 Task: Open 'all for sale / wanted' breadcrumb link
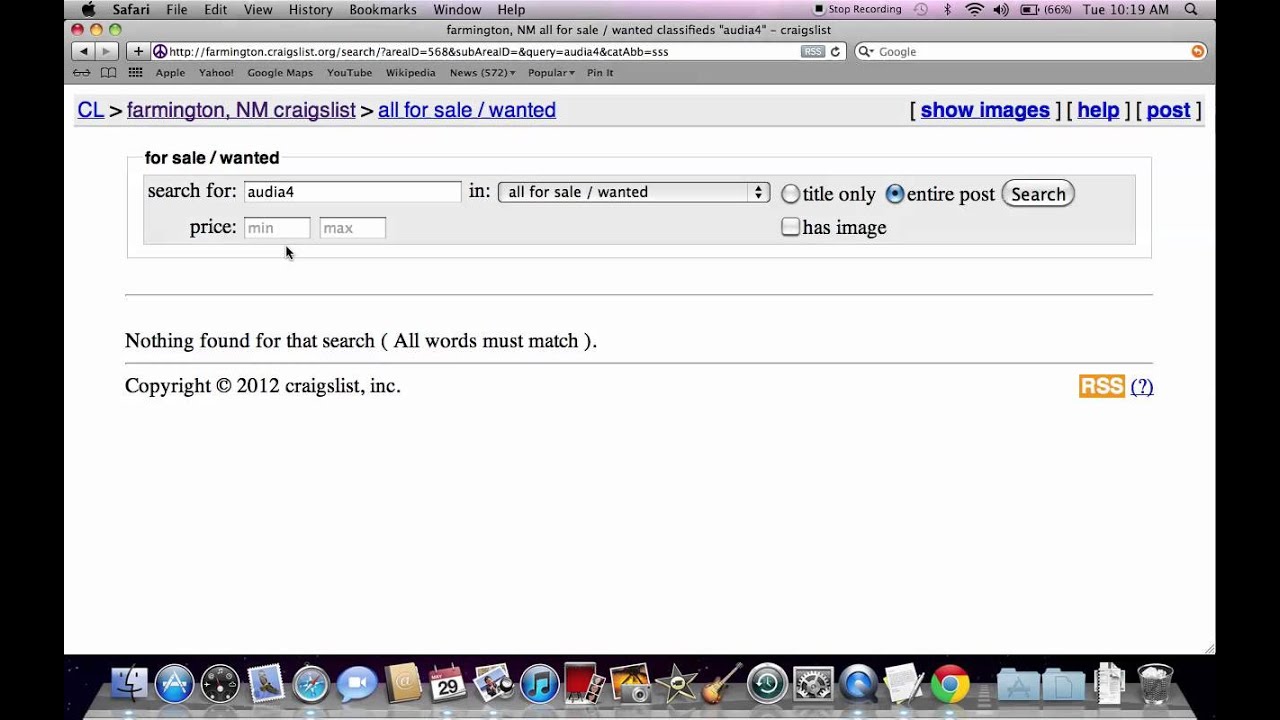point(467,110)
